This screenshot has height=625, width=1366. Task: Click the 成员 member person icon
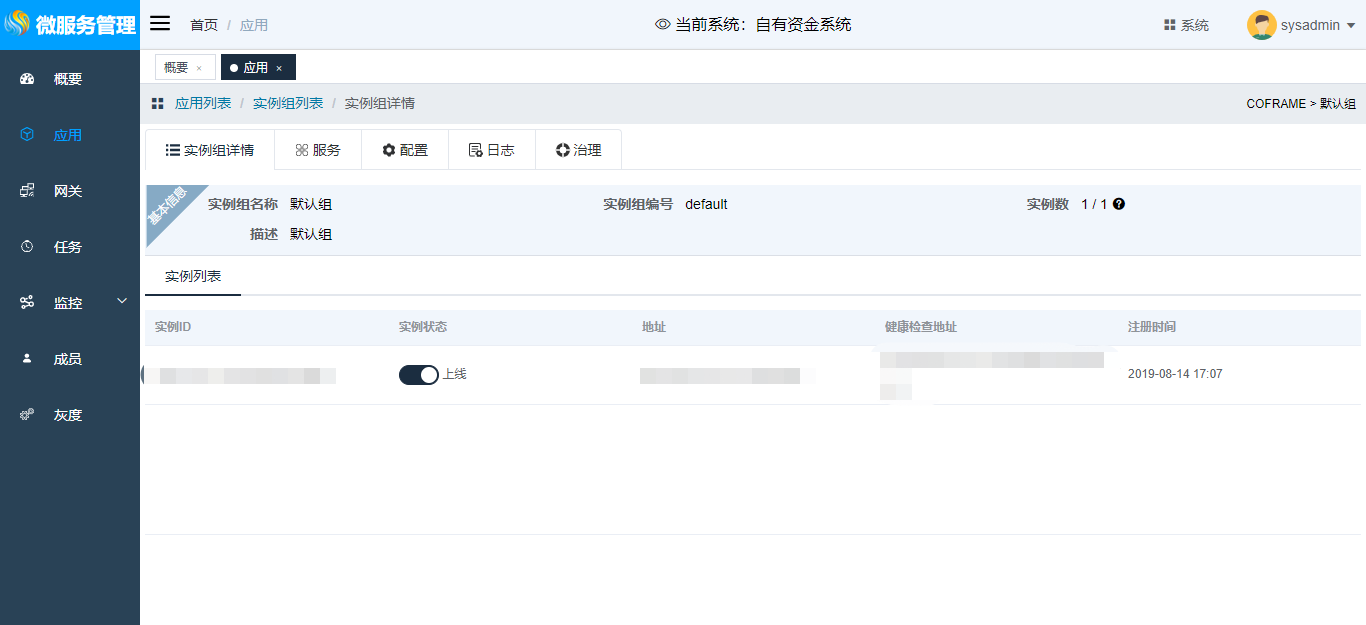click(28, 359)
